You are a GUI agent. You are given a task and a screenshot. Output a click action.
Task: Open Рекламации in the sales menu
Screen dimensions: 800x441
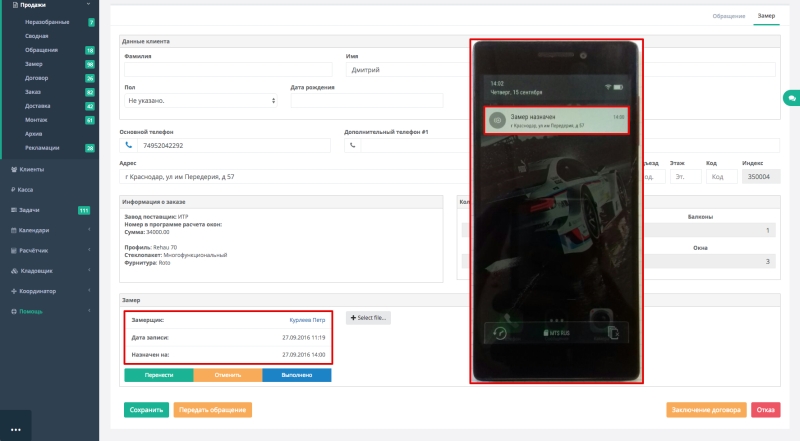pos(42,148)
